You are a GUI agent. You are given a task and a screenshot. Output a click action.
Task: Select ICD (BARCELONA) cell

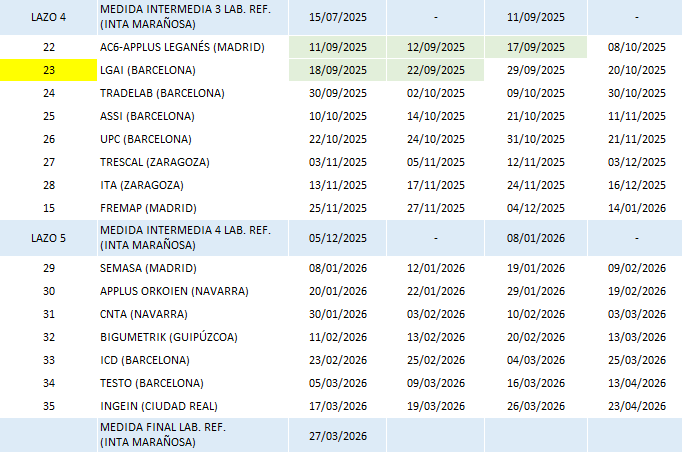[193, 361]
